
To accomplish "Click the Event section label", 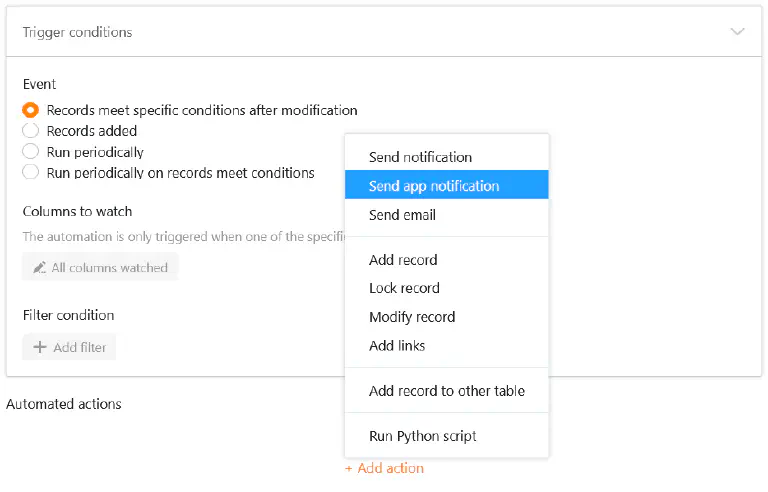I will tap(39, 84).
